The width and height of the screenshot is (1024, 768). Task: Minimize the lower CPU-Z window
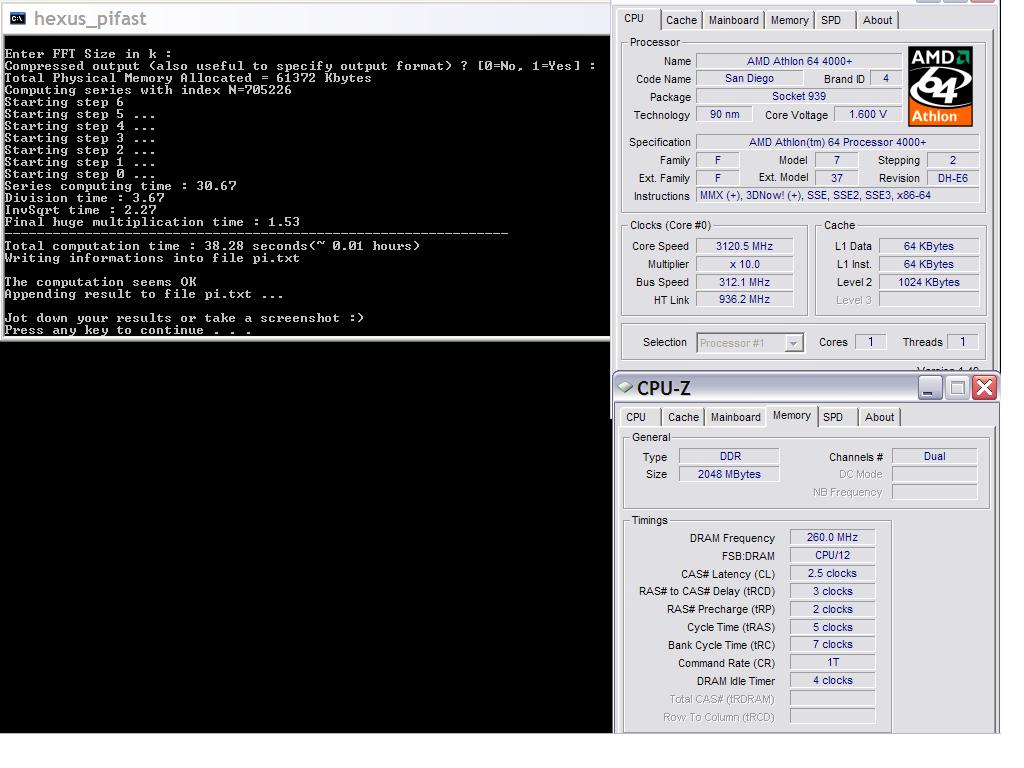tap(929, 388)
